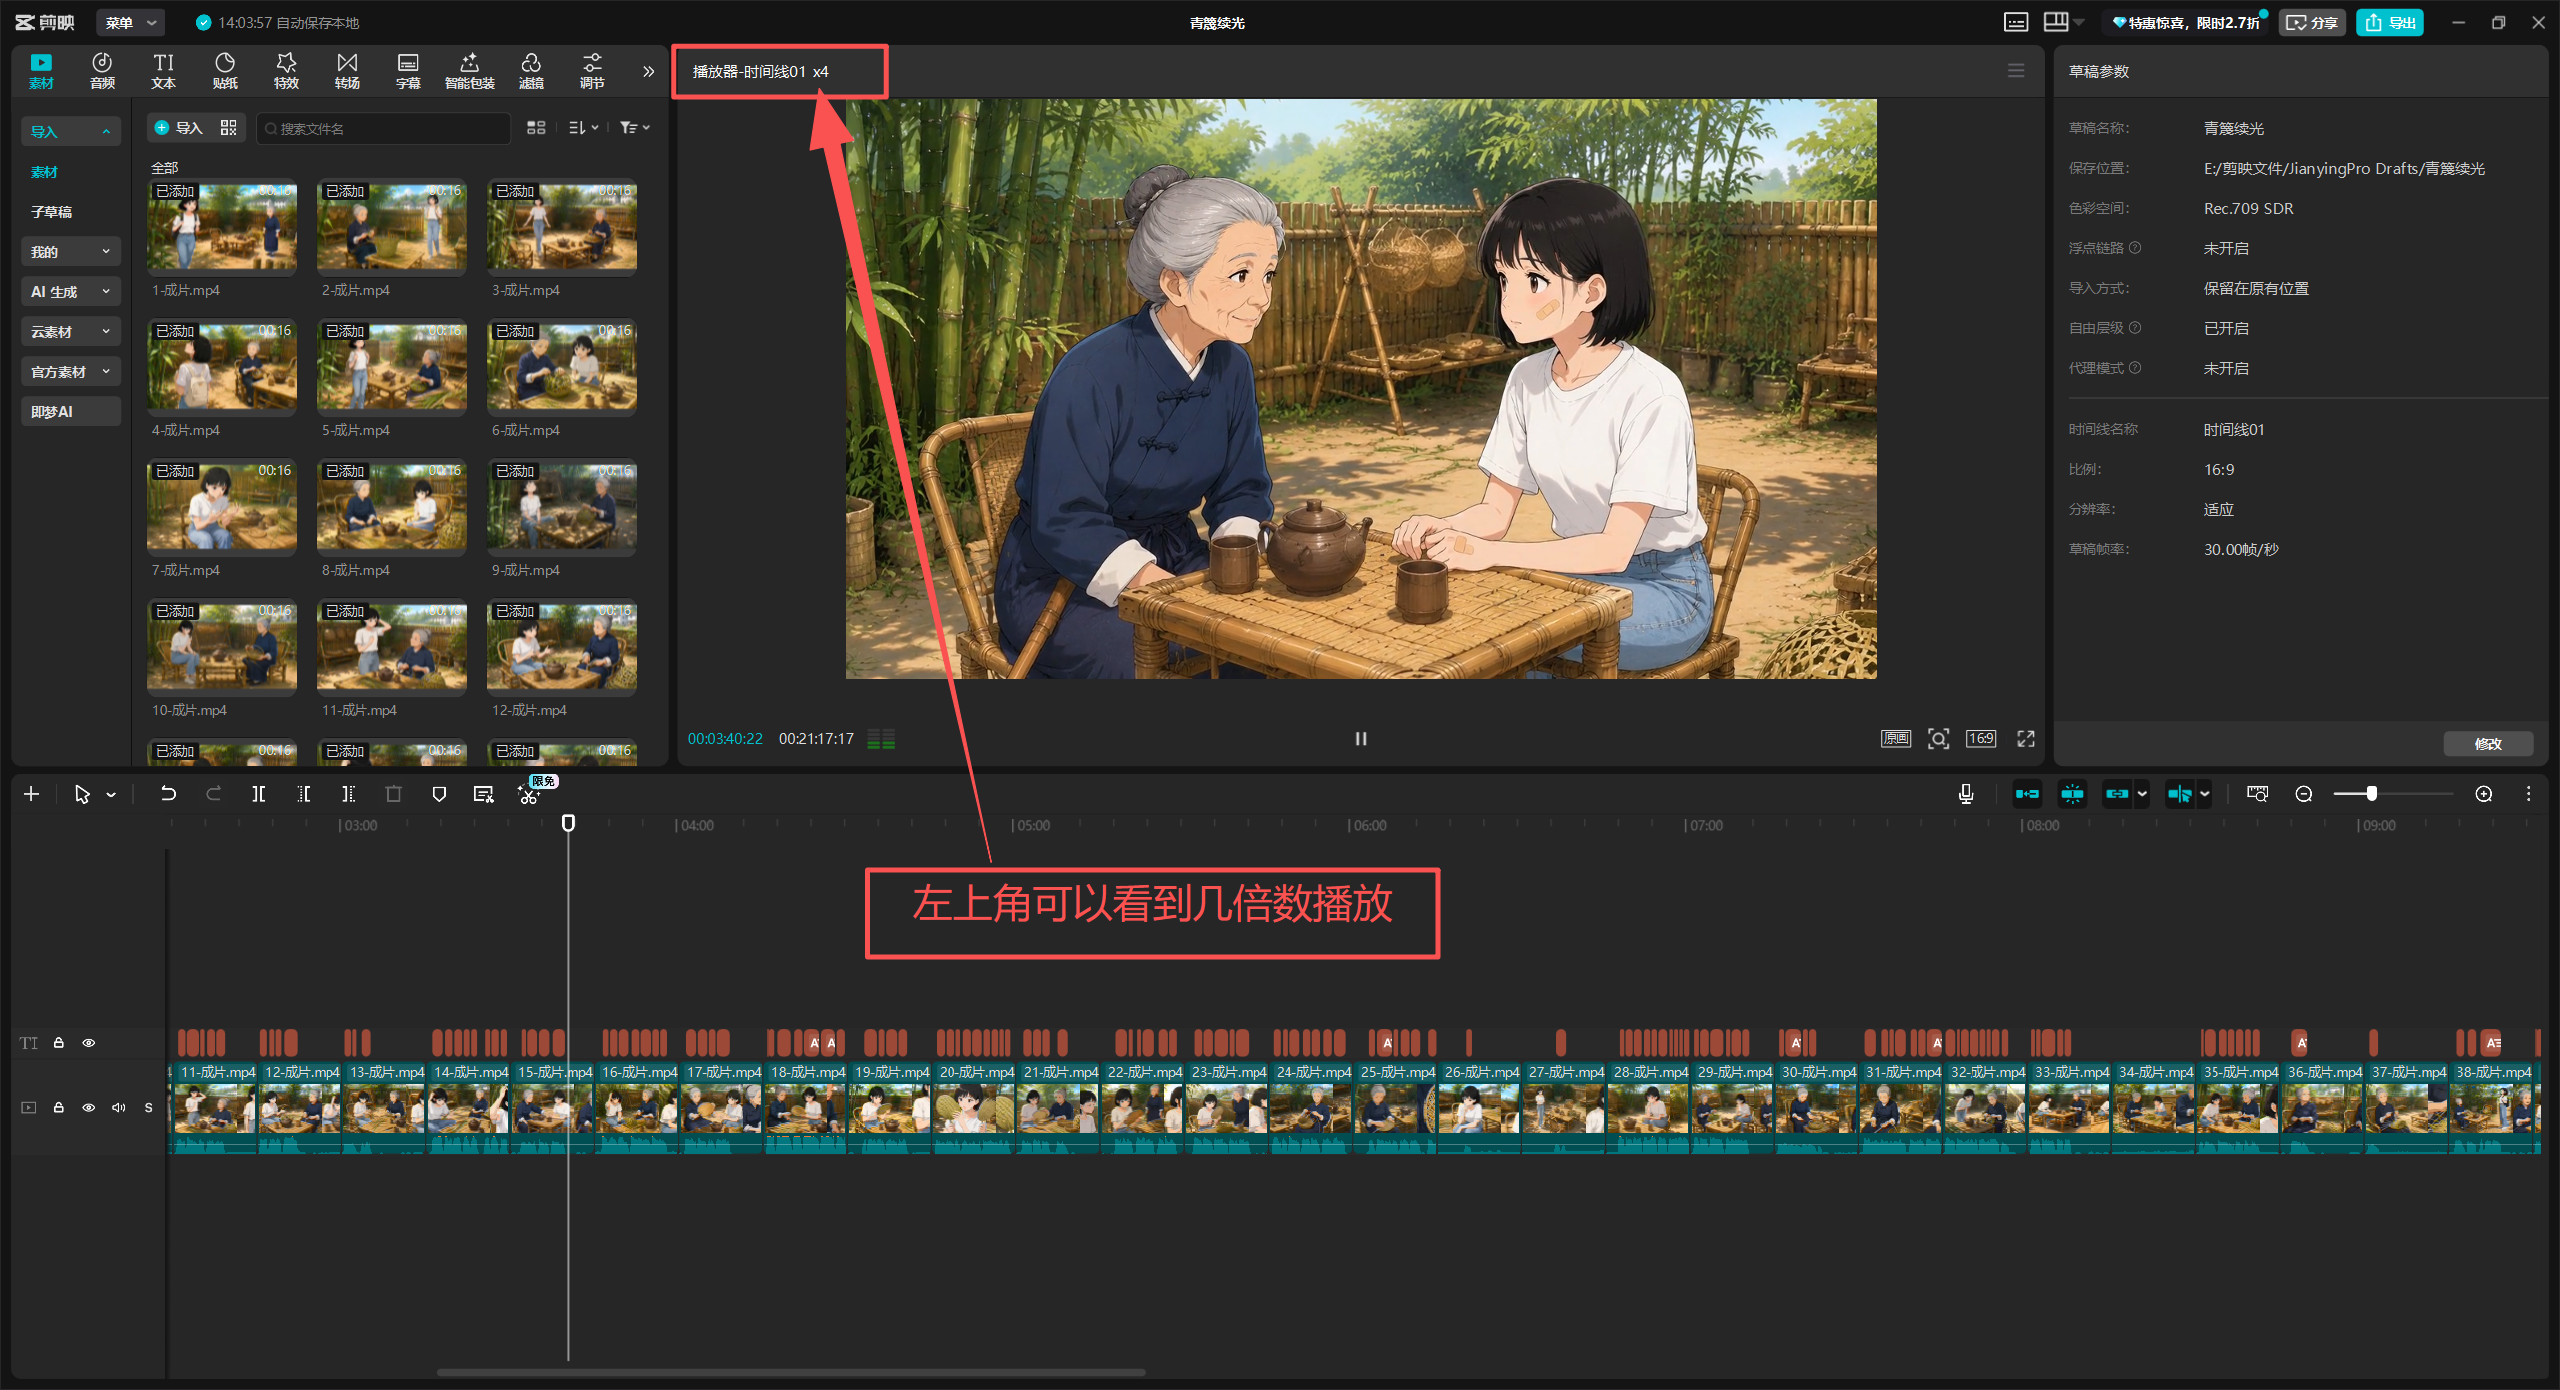The width and height of the screenshot is (2560, 1390).
Task: Click the microphone record voiceover icon
Action: tap(1966, 794)
